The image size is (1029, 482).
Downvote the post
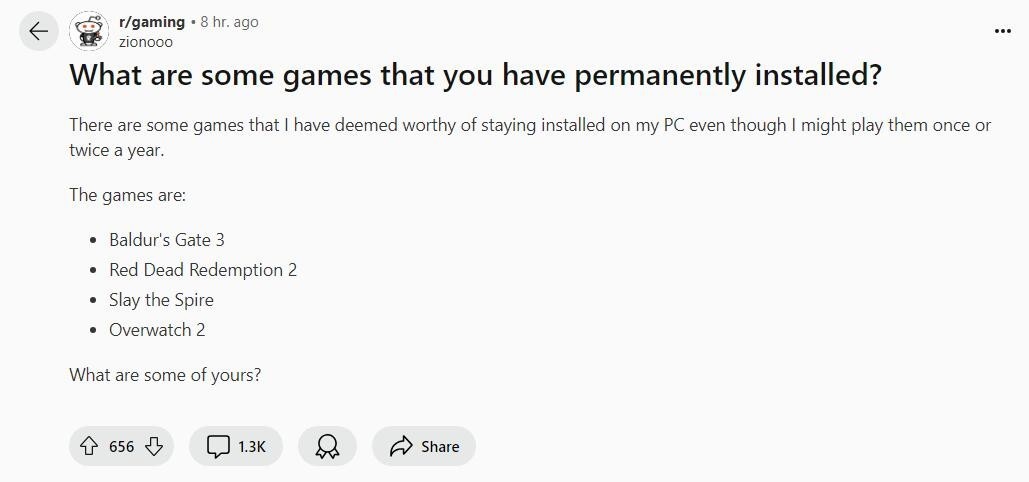(154, 446)
